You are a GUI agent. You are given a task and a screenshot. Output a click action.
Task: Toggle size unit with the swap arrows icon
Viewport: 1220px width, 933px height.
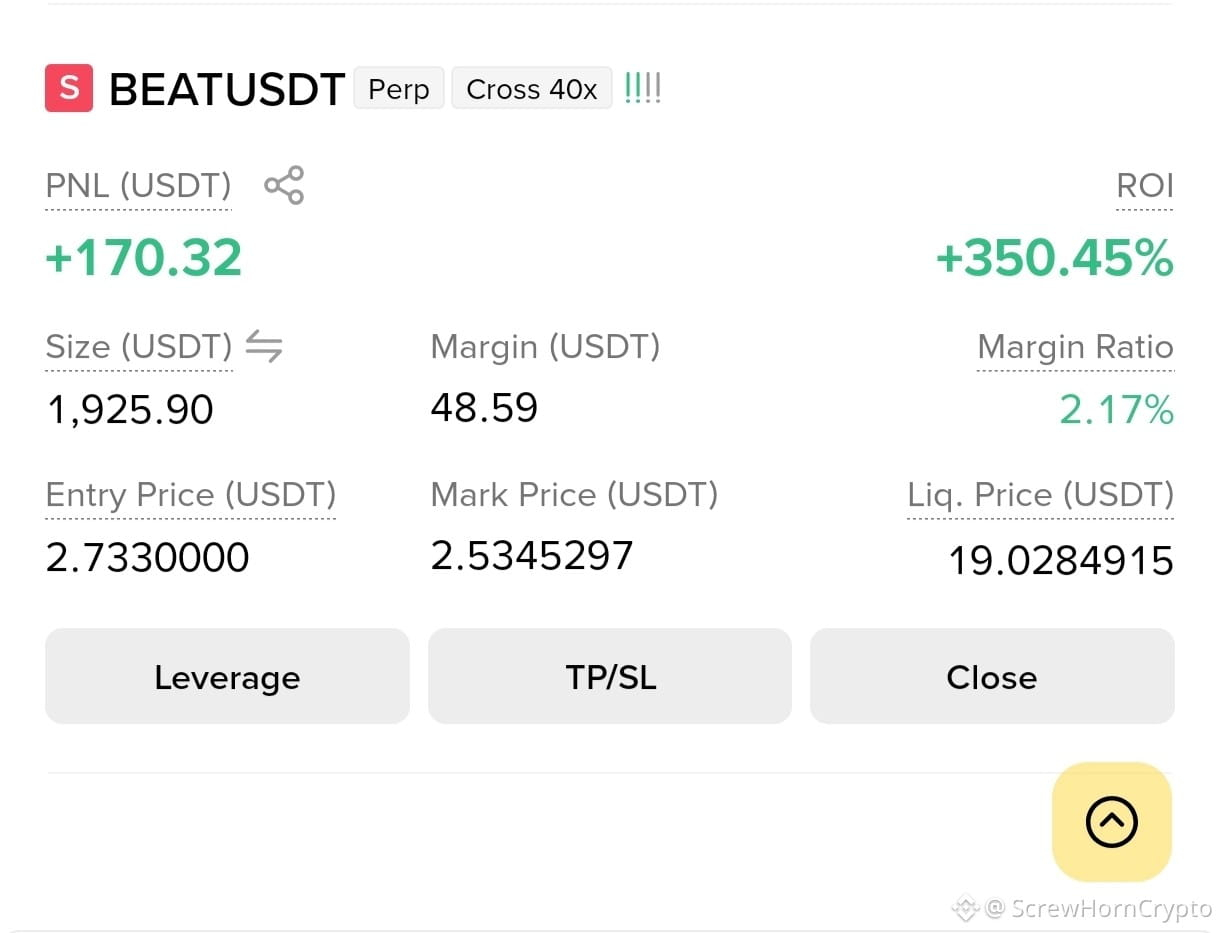(x=264, y=346)
